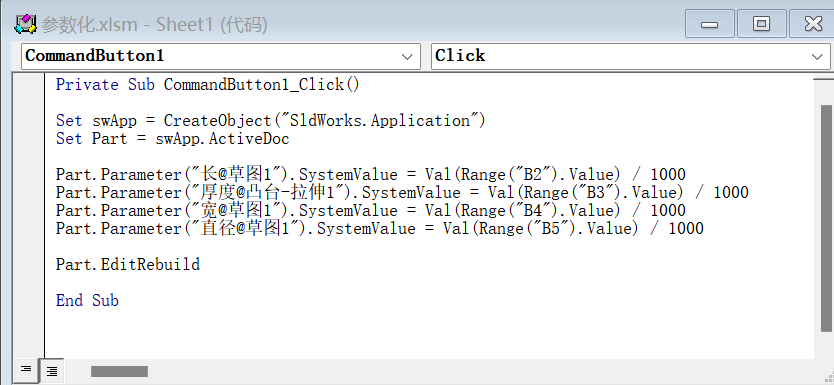Expand the CommandButton1 object dropdown arrow

pyautogui.click(x=407, y=56)
